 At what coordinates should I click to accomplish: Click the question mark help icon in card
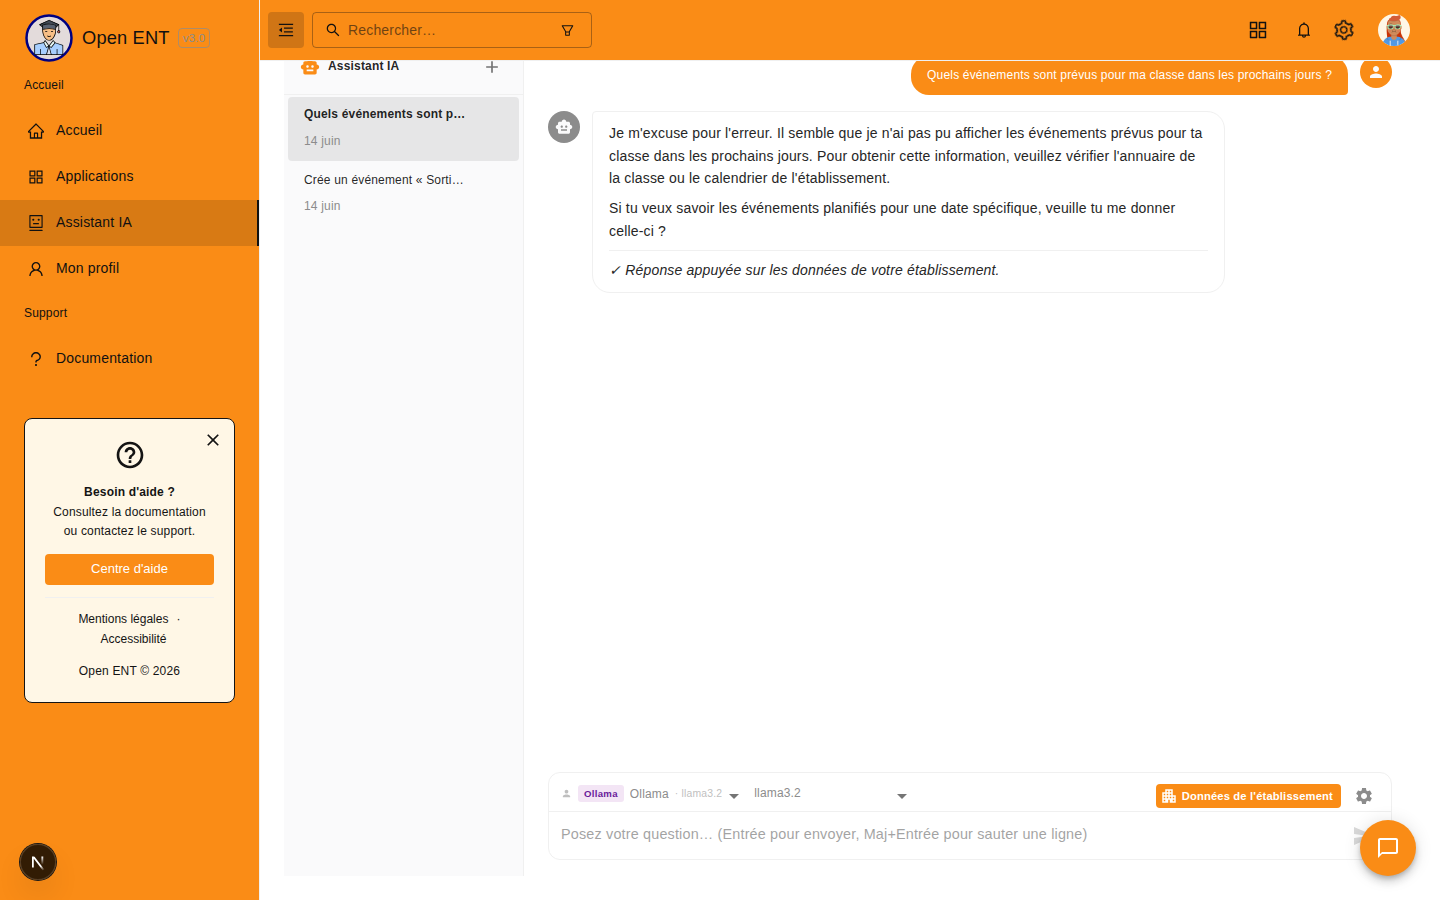tap(130, 455)
